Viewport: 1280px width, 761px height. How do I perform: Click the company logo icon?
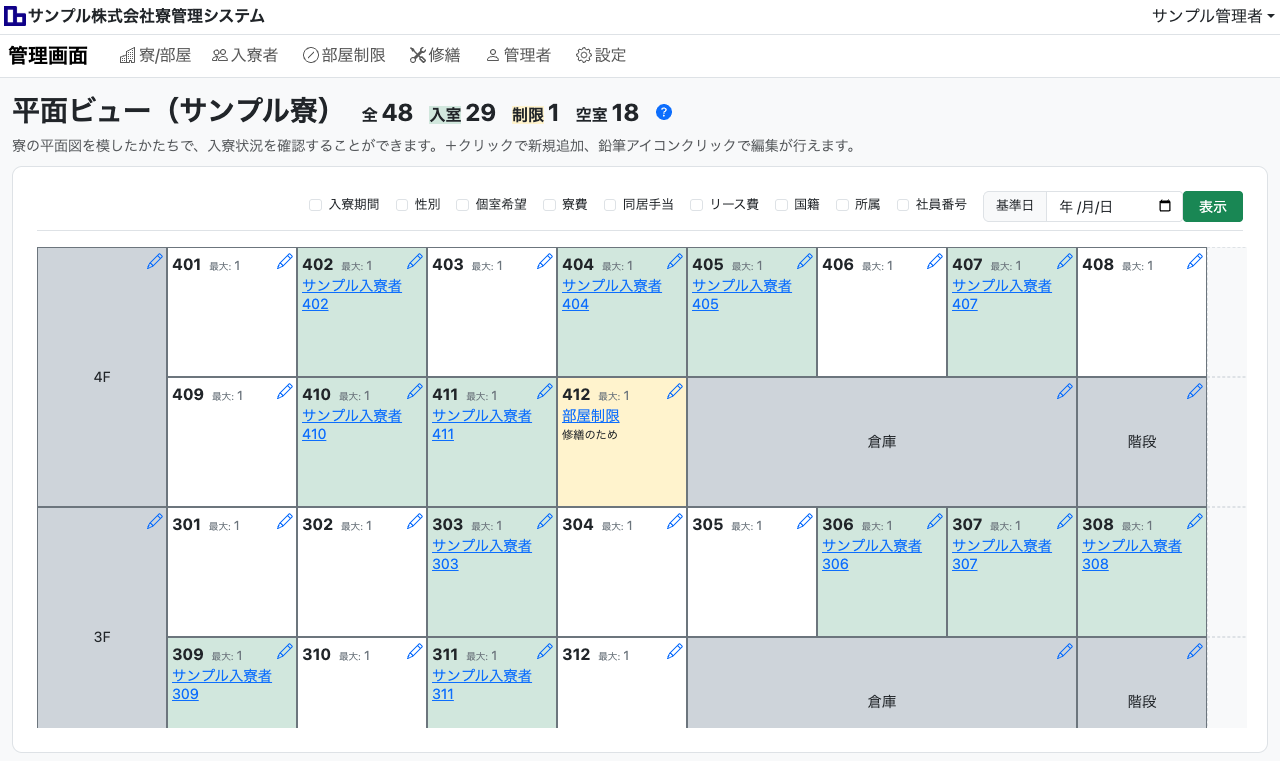[15, 16]
